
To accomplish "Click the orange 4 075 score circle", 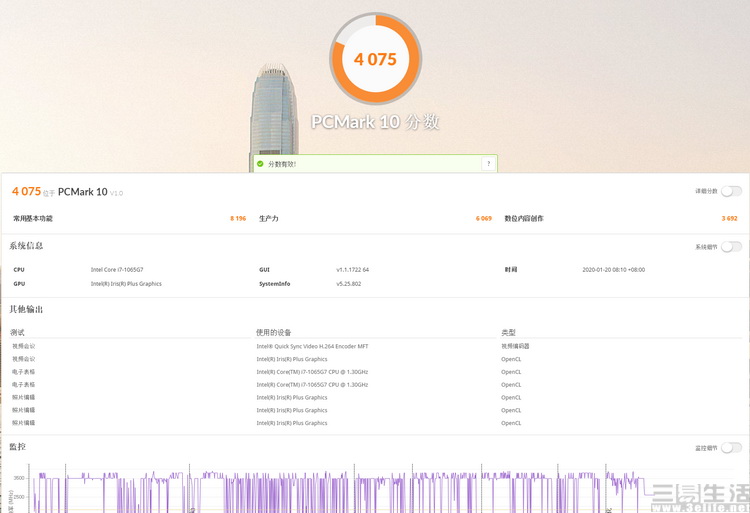I will pyautogui.click(x=375, y=59).
